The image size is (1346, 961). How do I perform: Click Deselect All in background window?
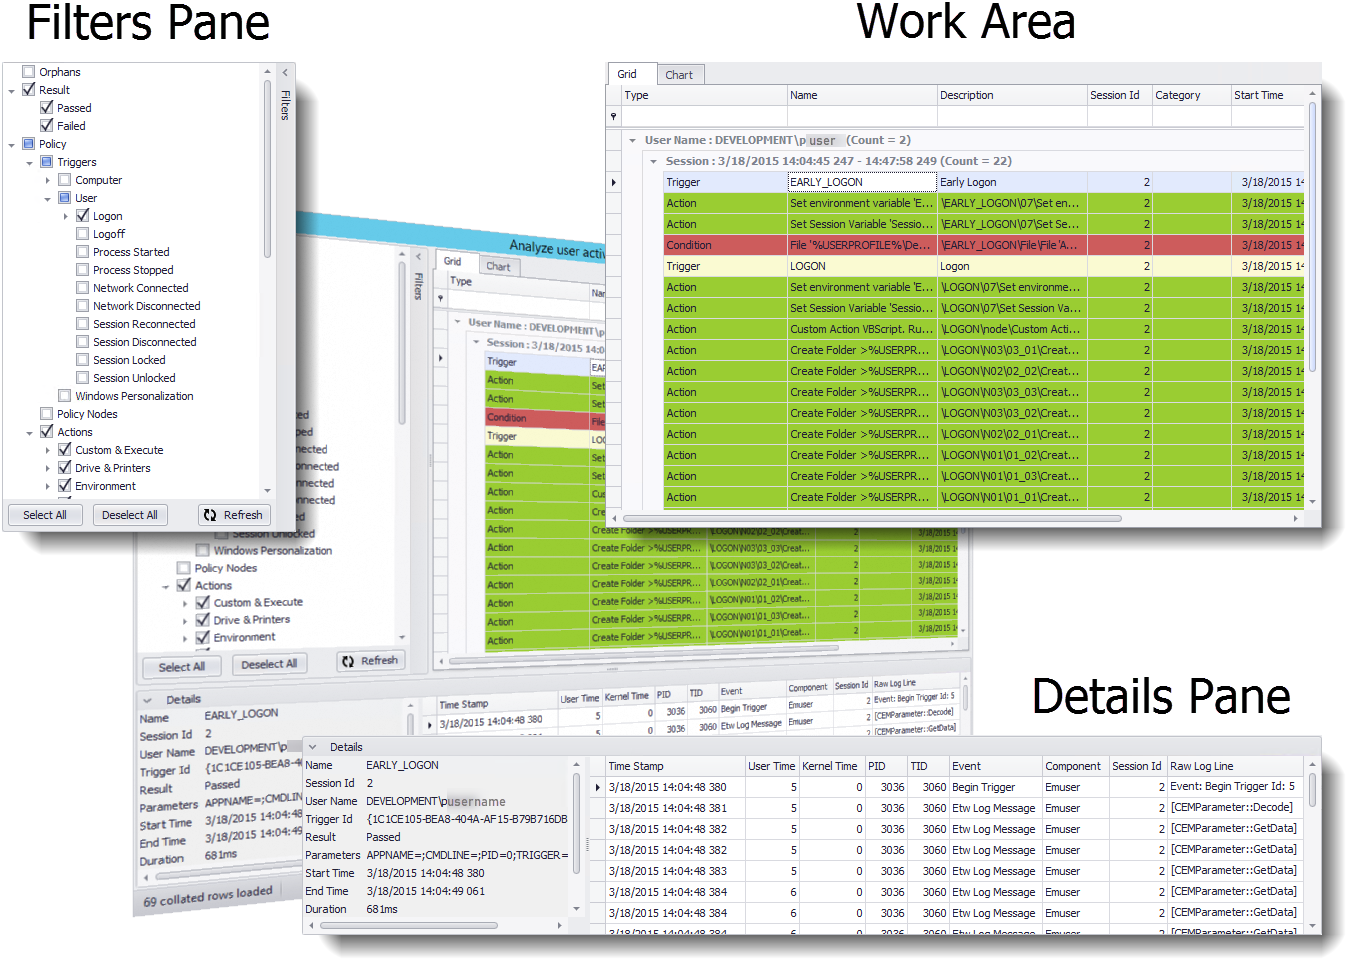click(269, 664)
